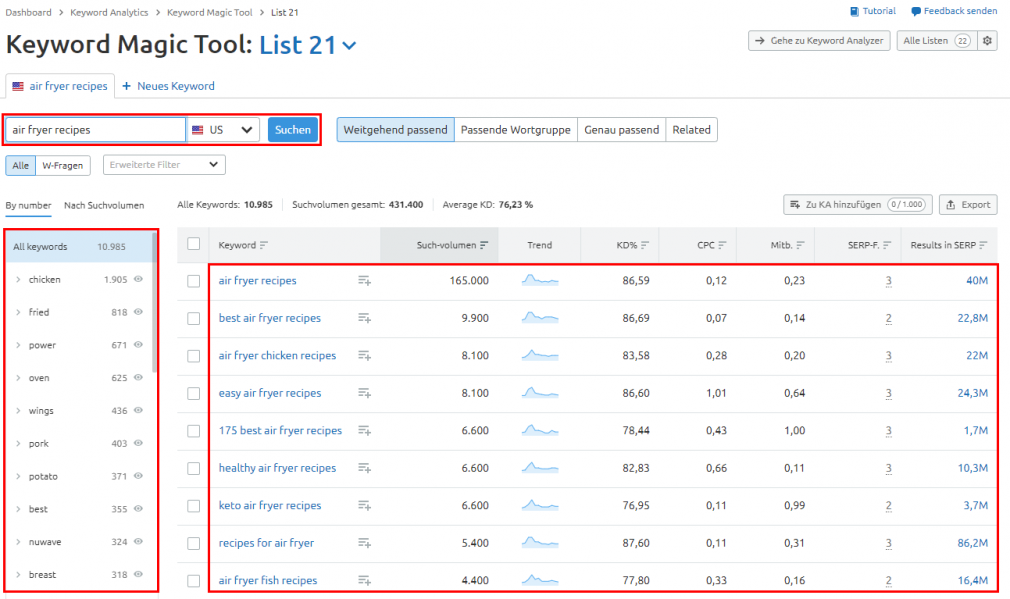The height and width of the screenshot is (599, 1010).
Task: Add '175 best air fryer recipes' to analyzer icon
Action: tap(365, 430)
